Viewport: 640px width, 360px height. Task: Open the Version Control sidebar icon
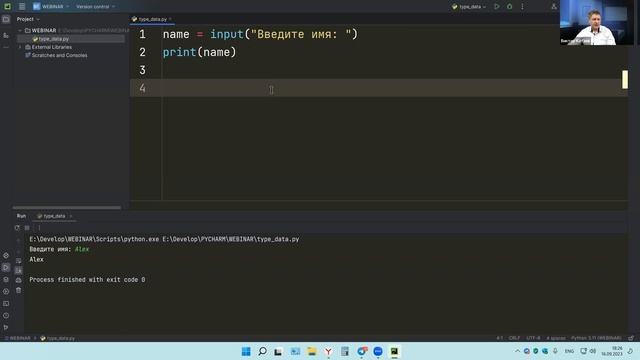[x=6, y=327]
